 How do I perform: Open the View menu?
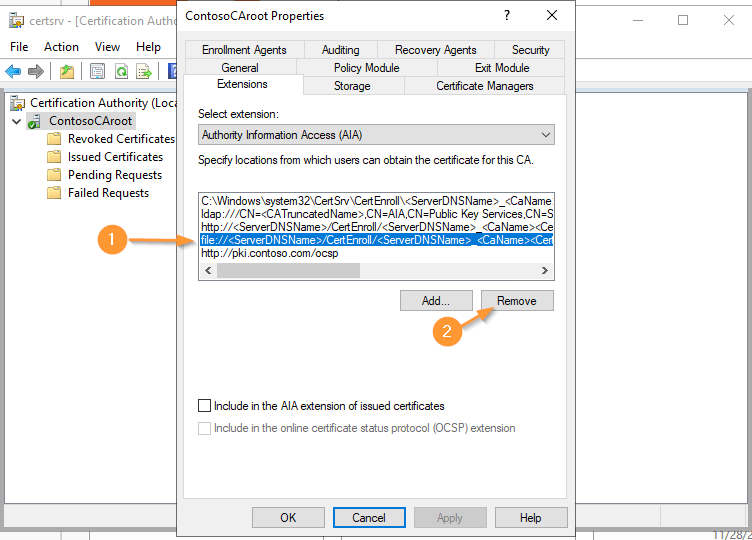coord(107,47)
